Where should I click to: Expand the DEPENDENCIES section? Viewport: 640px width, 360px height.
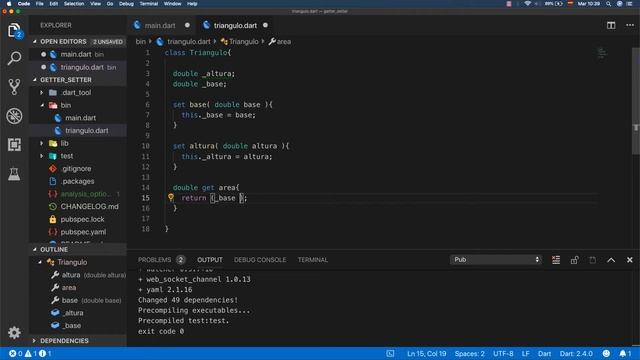click(78, 340)
